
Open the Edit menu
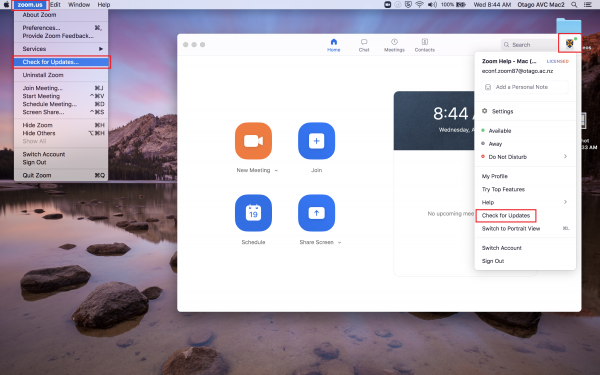(55, 5)
